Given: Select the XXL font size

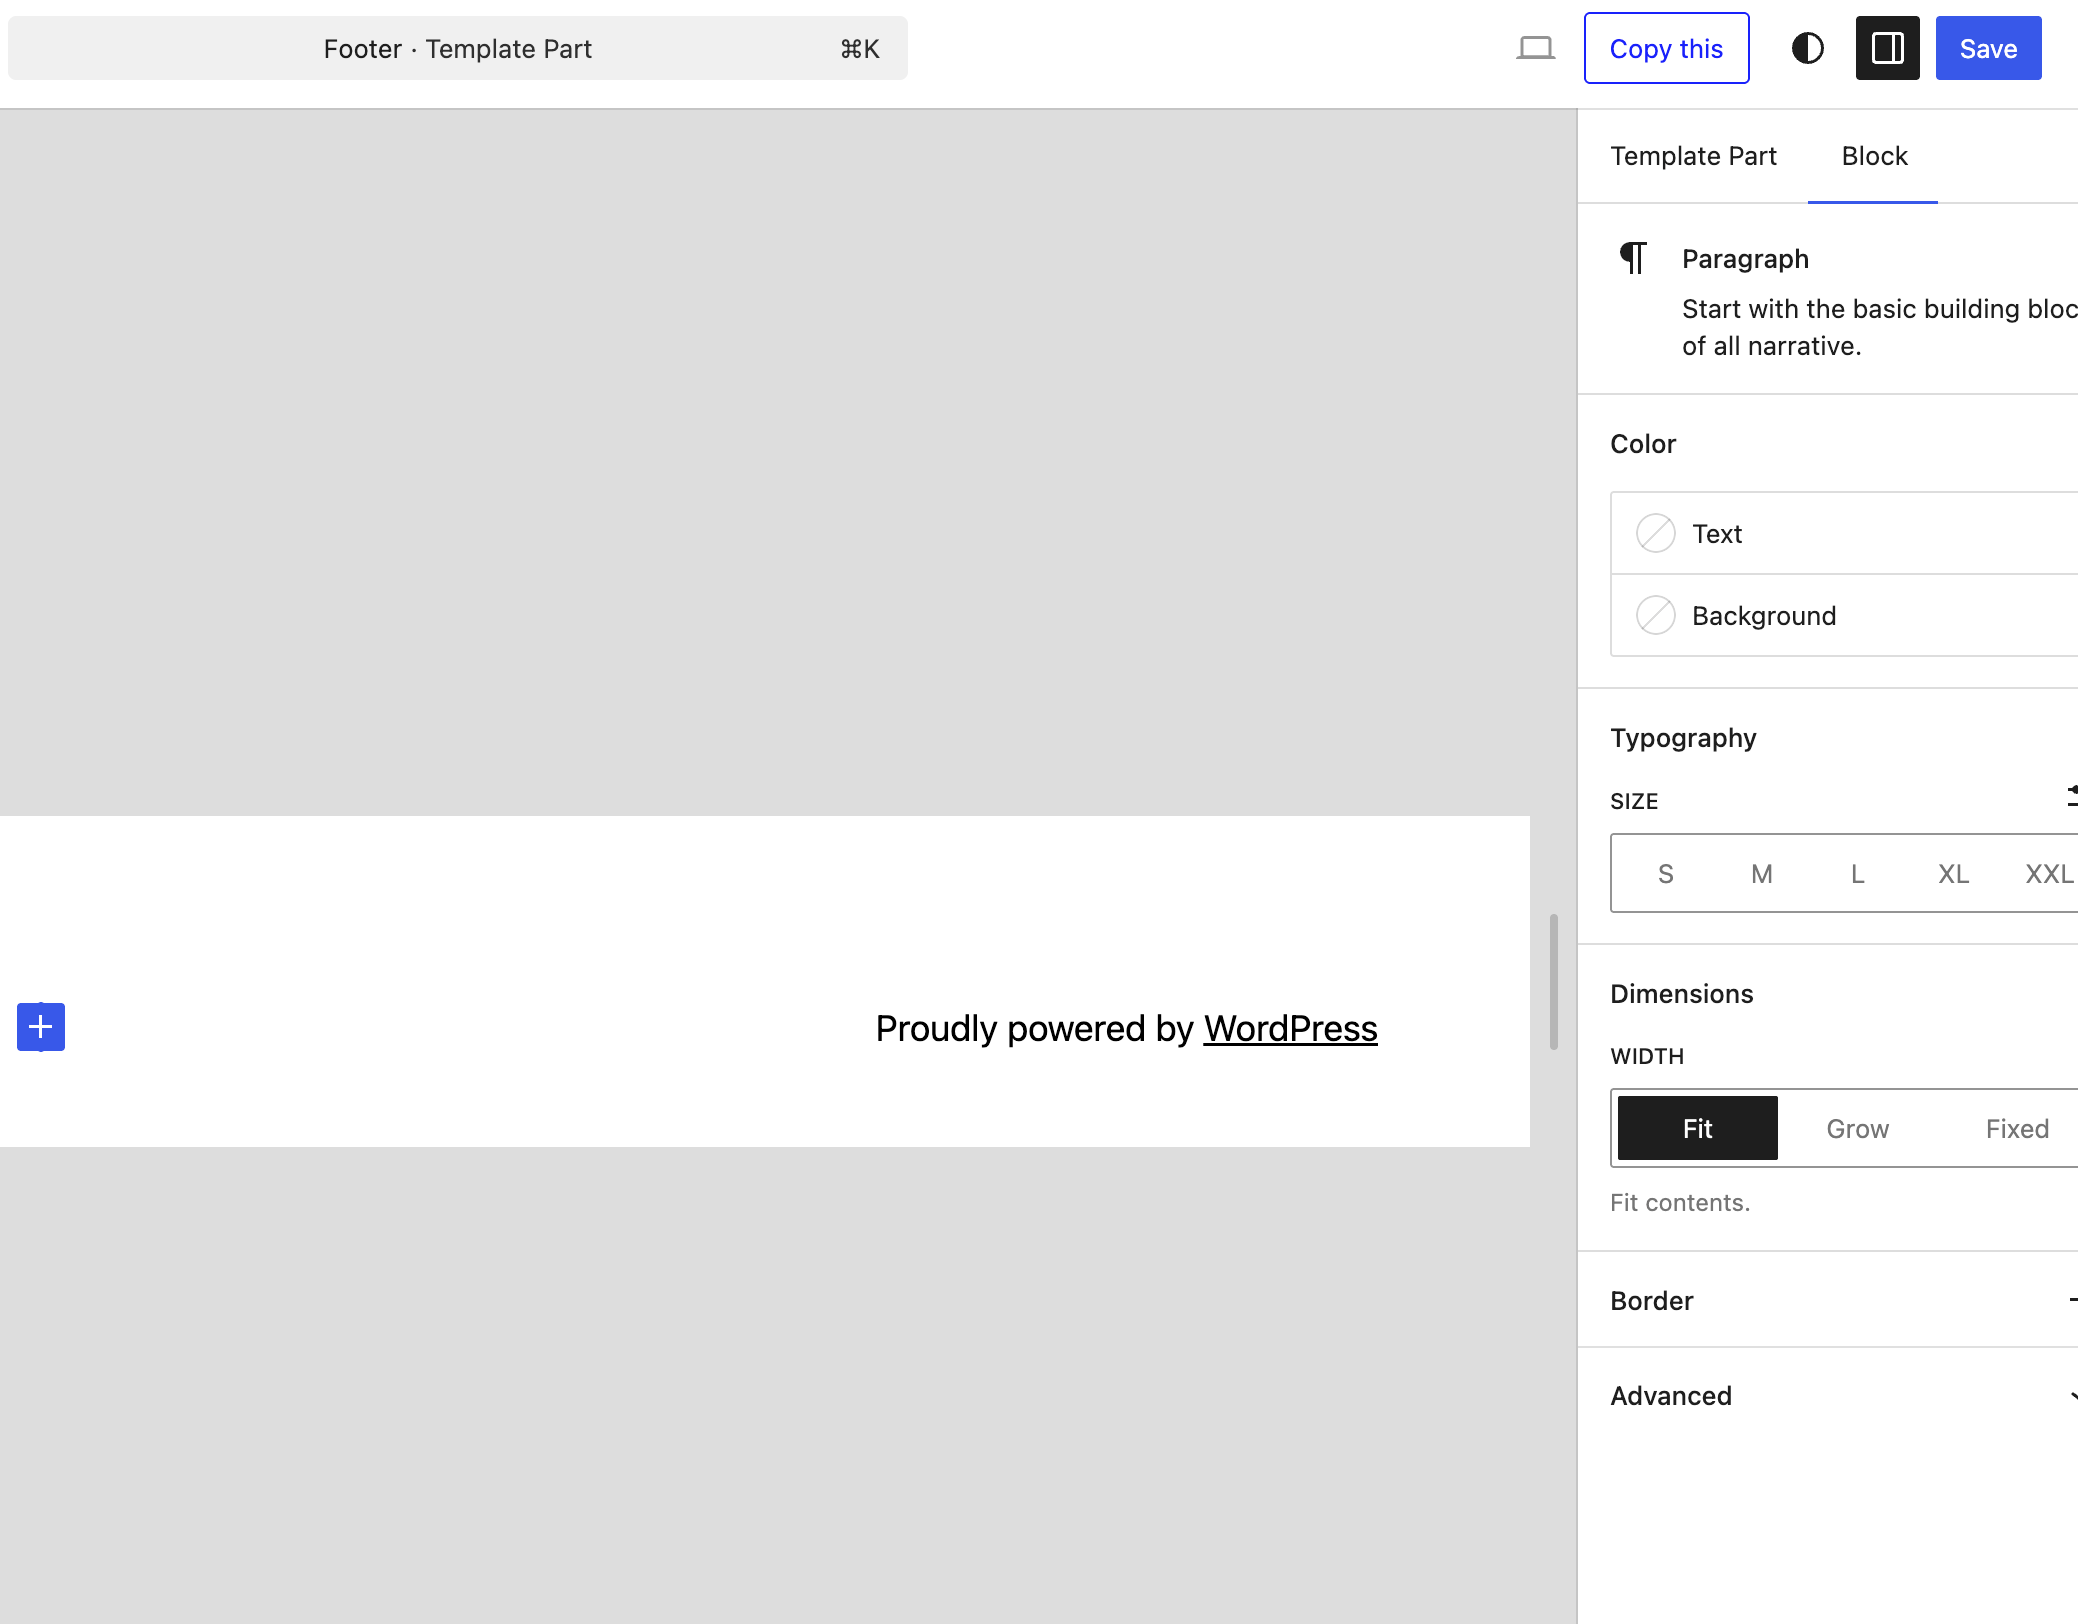Looking at the screenshot, I should pyautogui.click(x=2048, y=873).
